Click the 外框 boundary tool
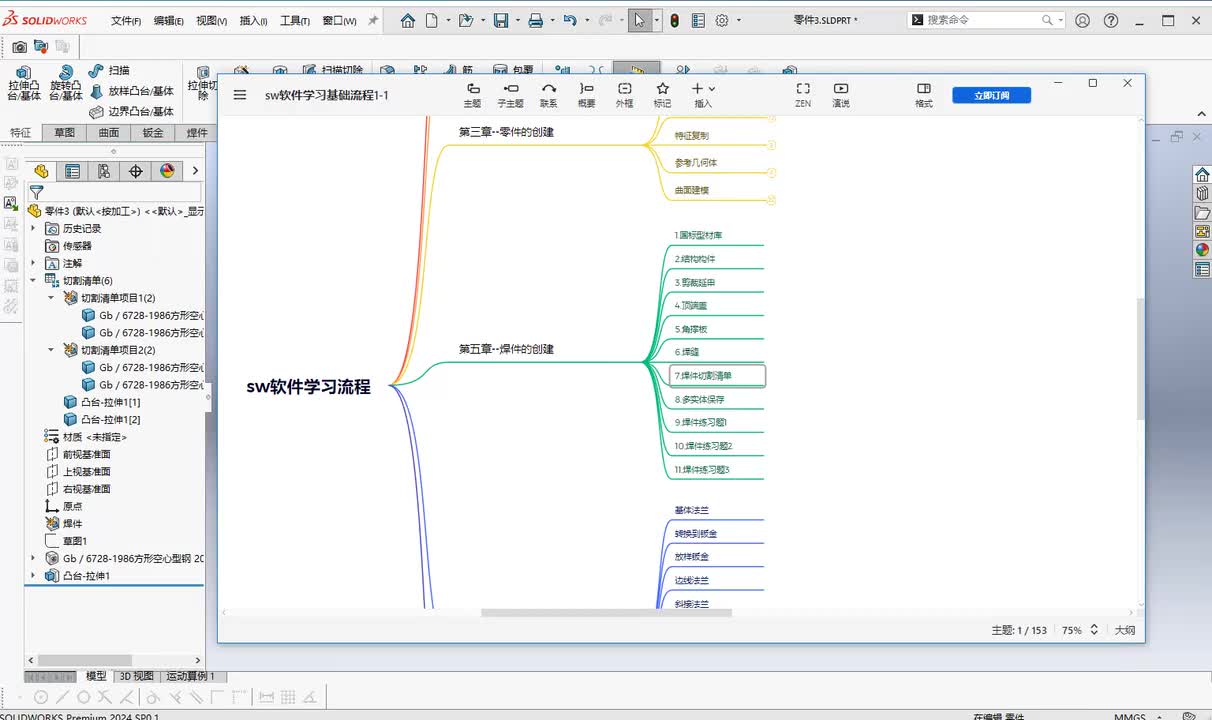The width and height of the screenshot is (1212, 720). coord(625,95)
